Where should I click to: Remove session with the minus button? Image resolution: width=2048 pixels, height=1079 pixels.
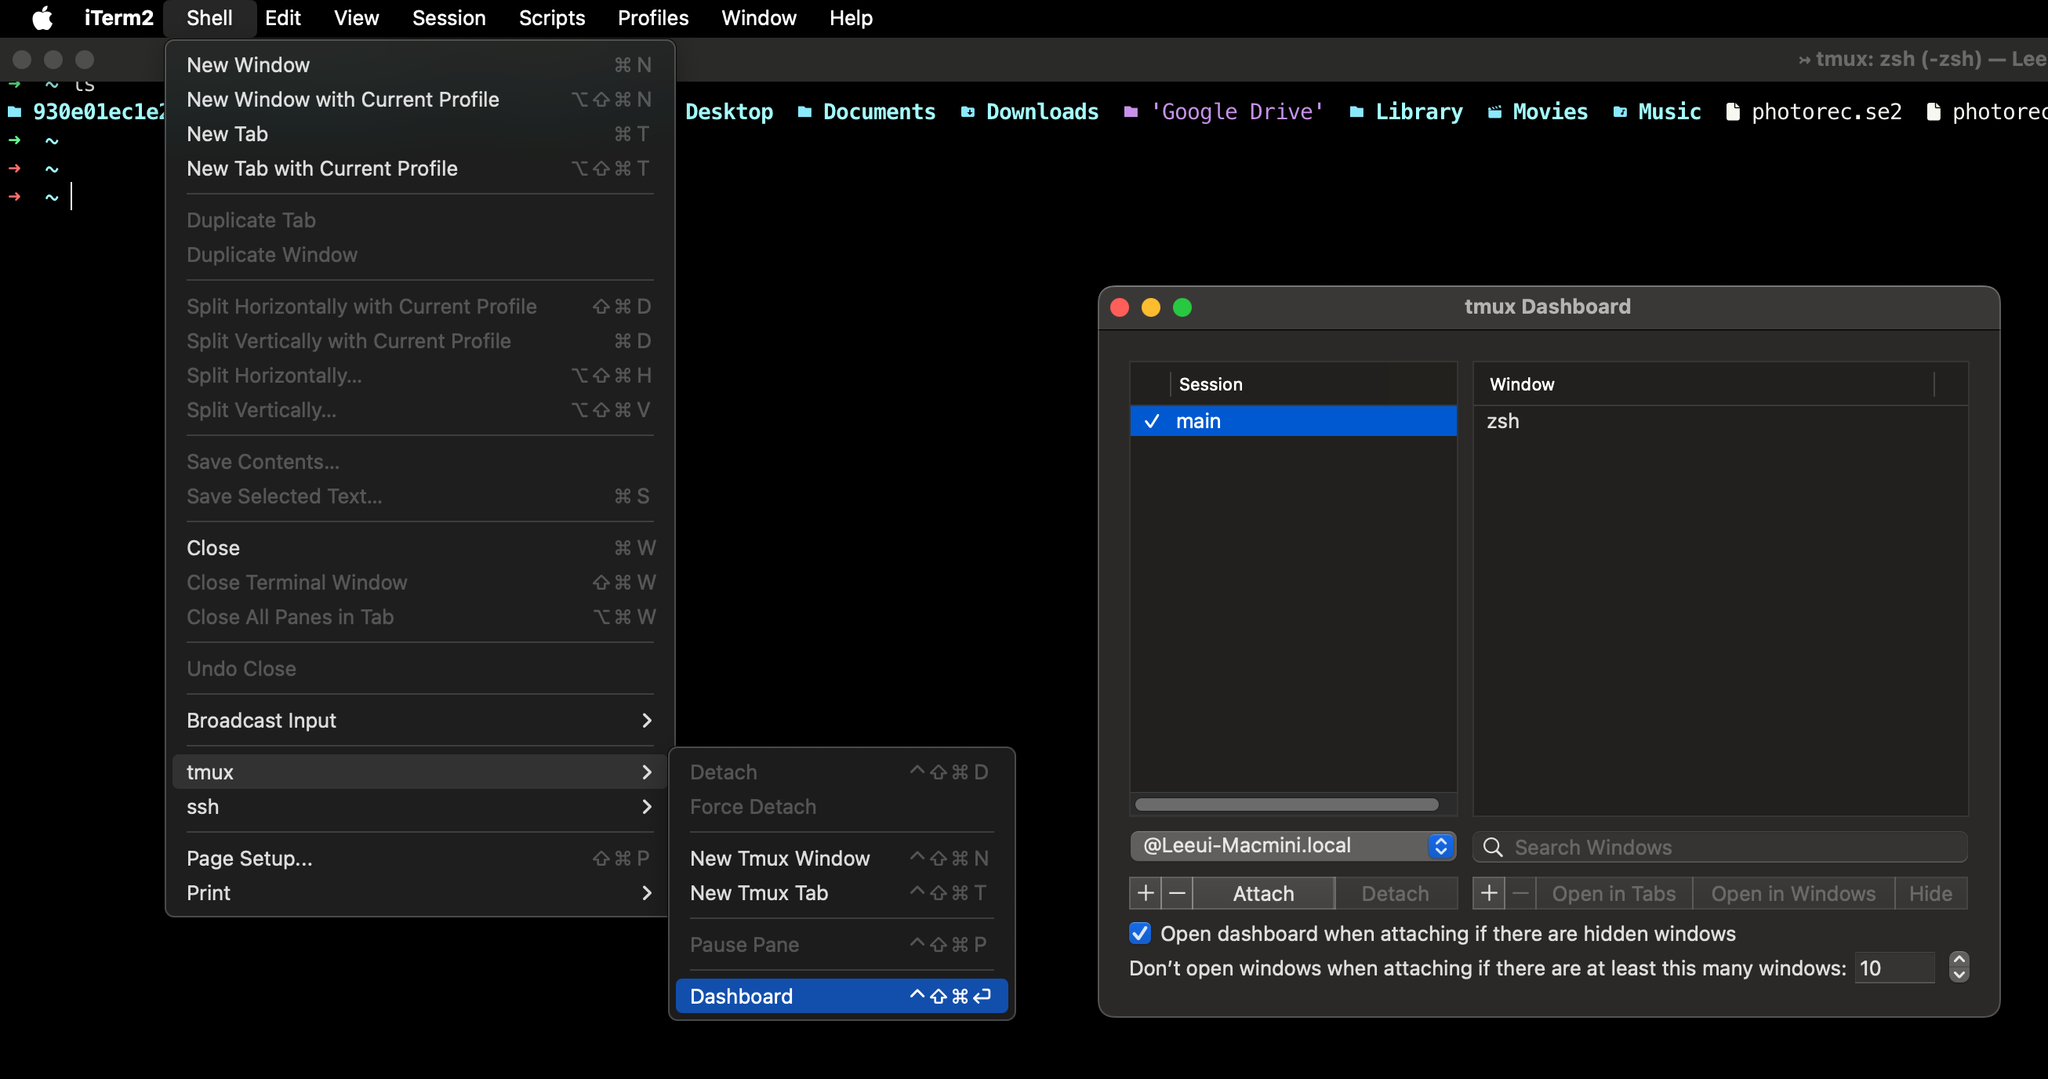tap(1177, 893)
